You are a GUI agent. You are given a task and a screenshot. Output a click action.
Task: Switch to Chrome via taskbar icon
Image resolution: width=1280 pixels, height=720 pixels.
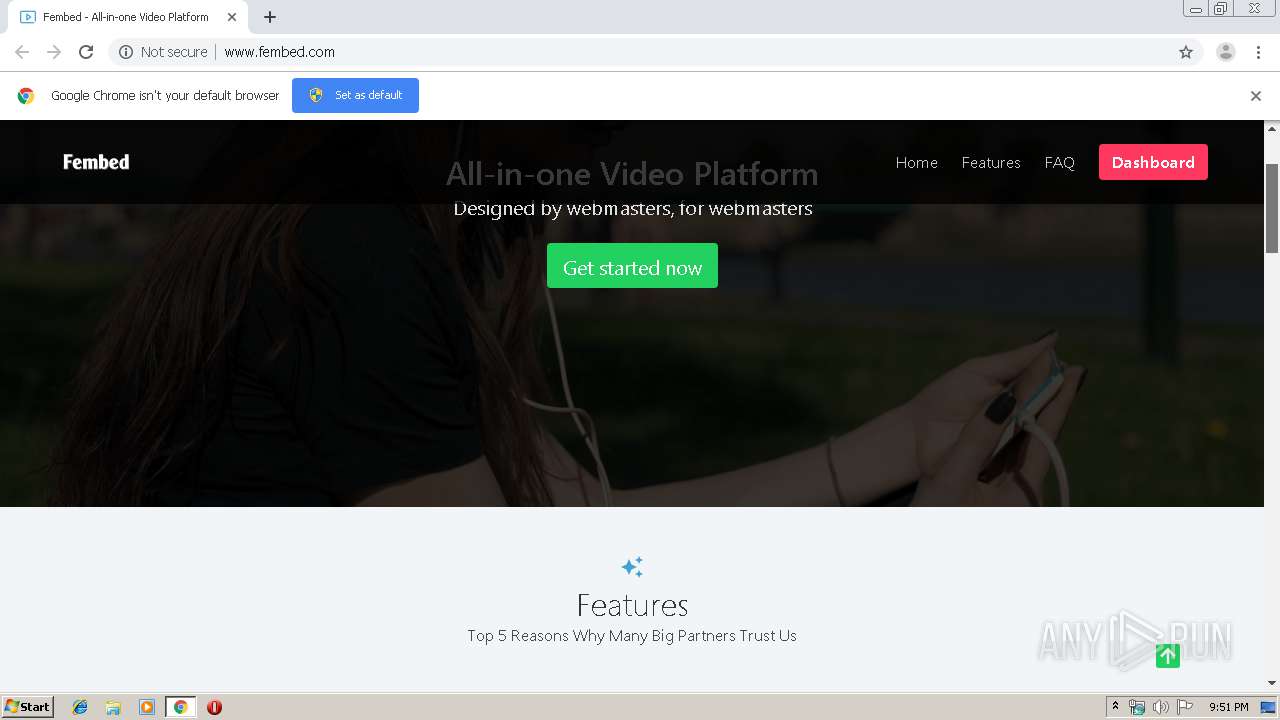point(180,707)
